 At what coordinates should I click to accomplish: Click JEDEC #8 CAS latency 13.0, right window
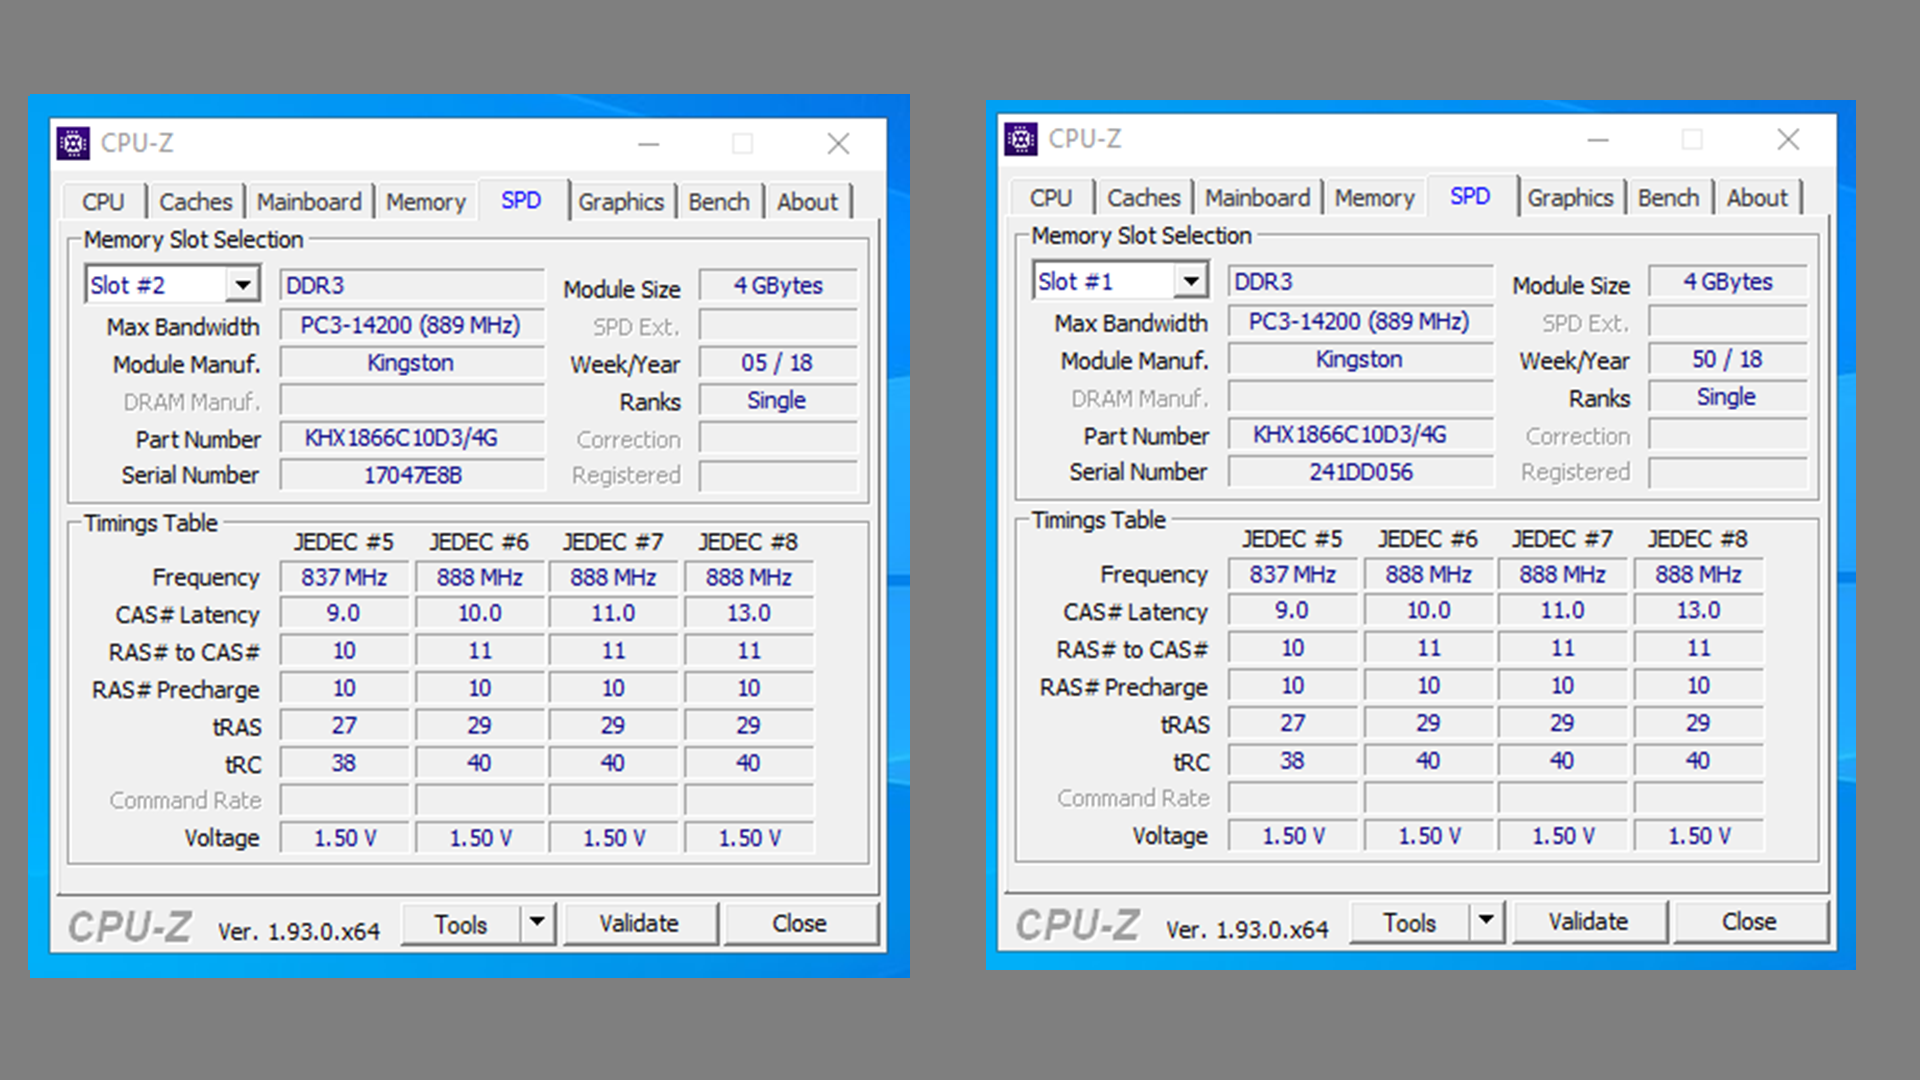pos(1698,610)
